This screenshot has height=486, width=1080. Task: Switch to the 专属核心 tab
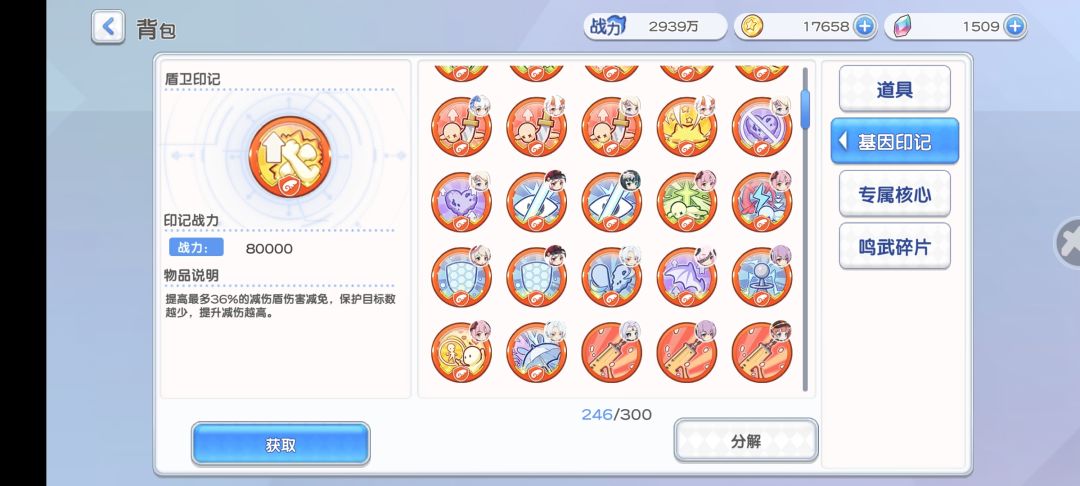tap(895, 194)
